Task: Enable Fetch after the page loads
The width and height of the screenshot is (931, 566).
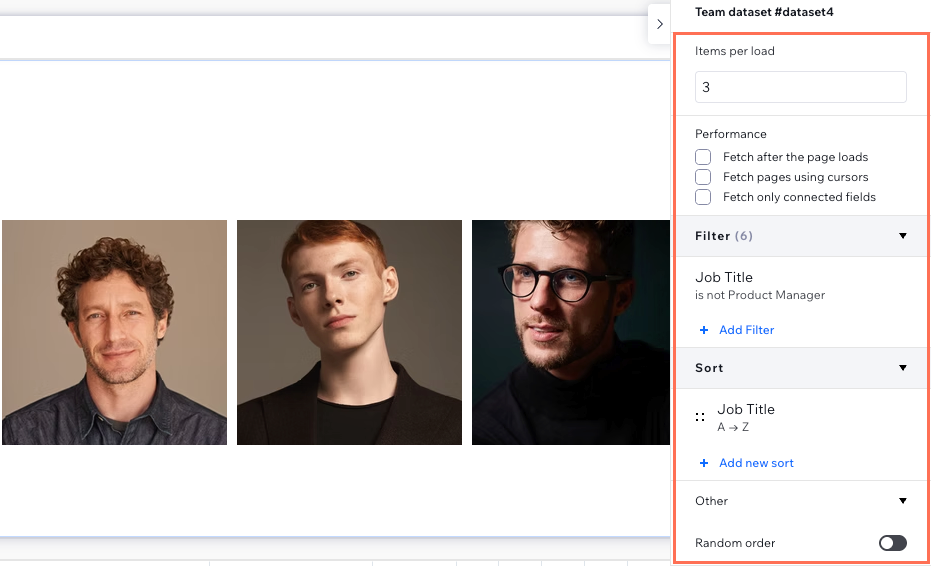Action: point(703,157)
